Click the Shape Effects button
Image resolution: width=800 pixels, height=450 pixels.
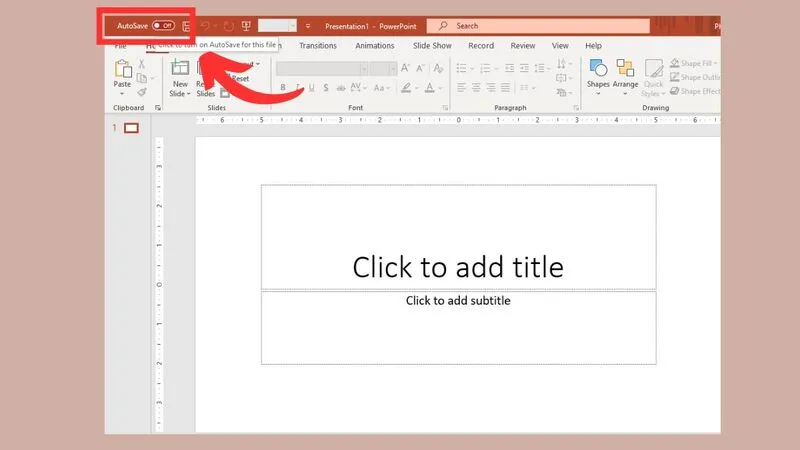click(x=694, y=91)
